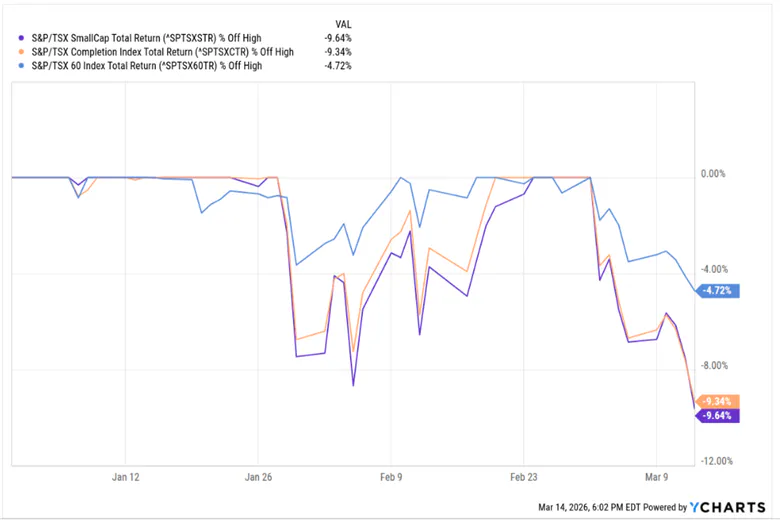Viewport: 780px width, 520px height.
Task: Click the Jan 26 x-axis label
Action: 259,478
